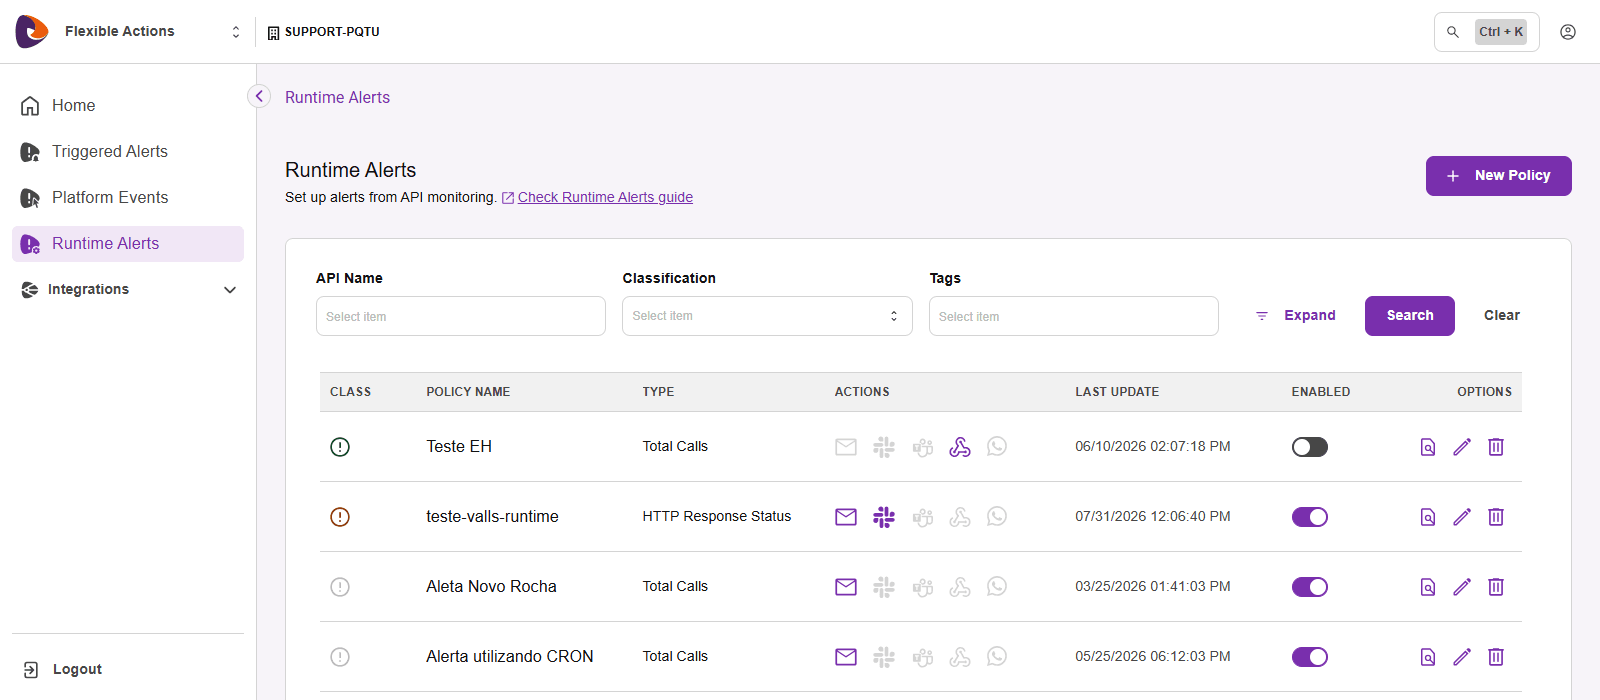The height and width of the screenshot is (700, 1600).
Task: Collapse the sidebar with the chevron button
Action: coord(259,96)
